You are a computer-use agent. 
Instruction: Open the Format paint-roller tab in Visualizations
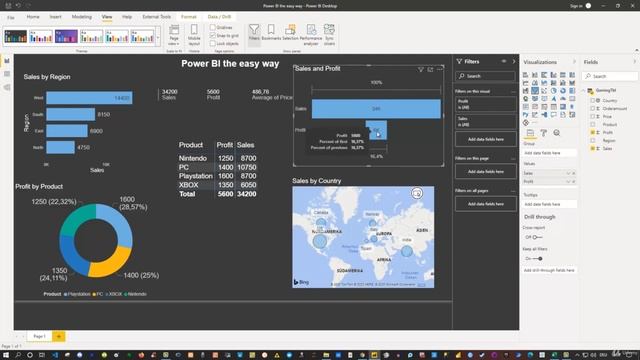point(543,133)
